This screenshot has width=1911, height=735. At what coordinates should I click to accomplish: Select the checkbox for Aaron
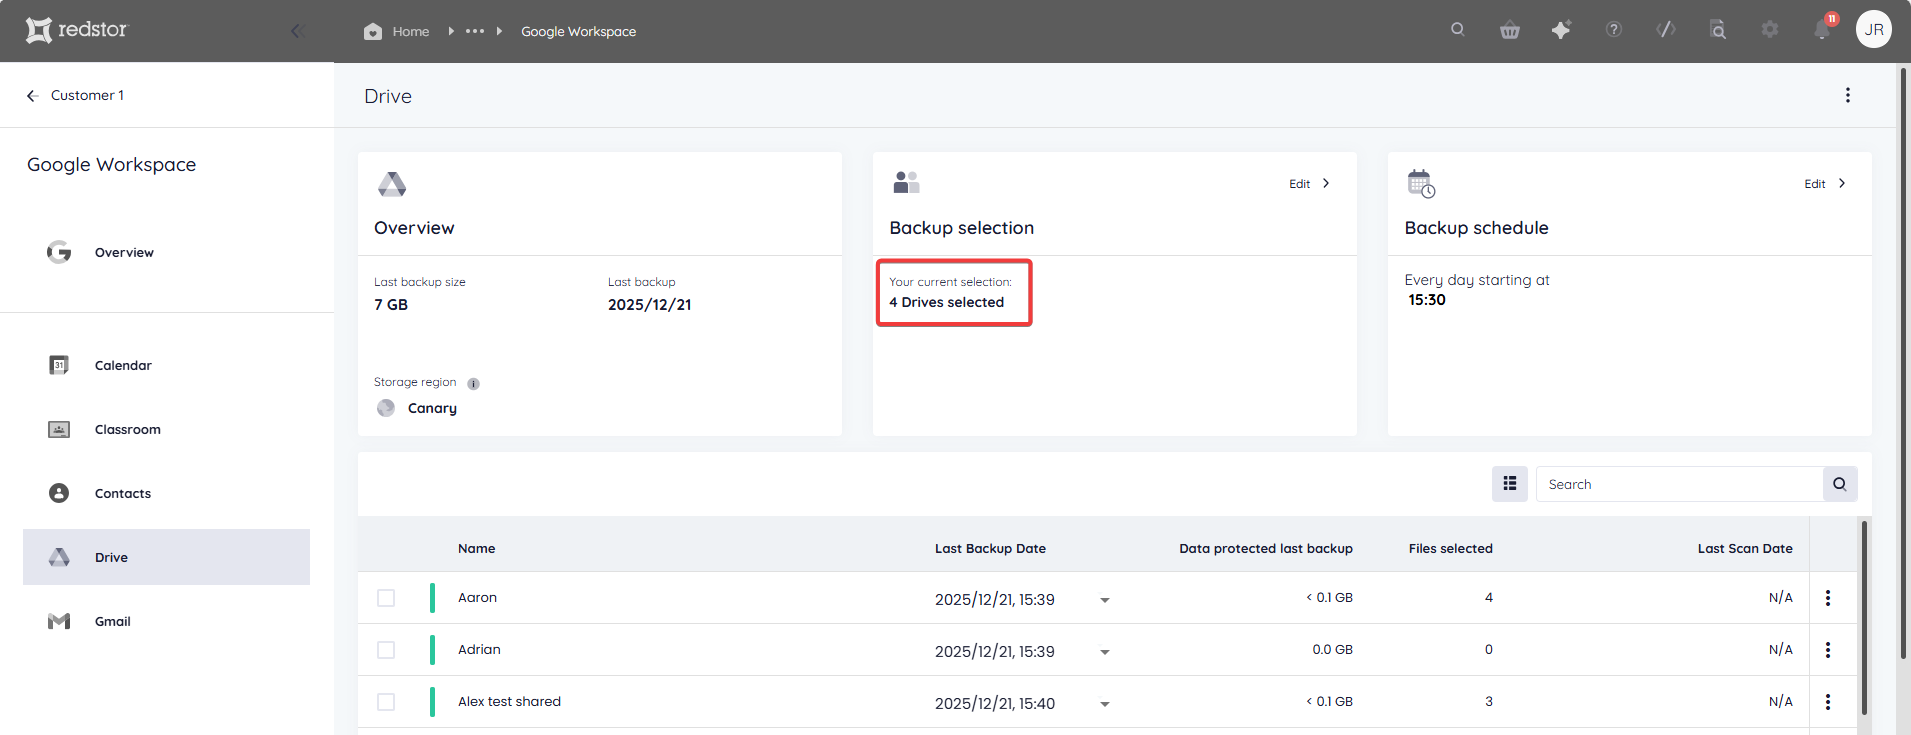[386, 598]
